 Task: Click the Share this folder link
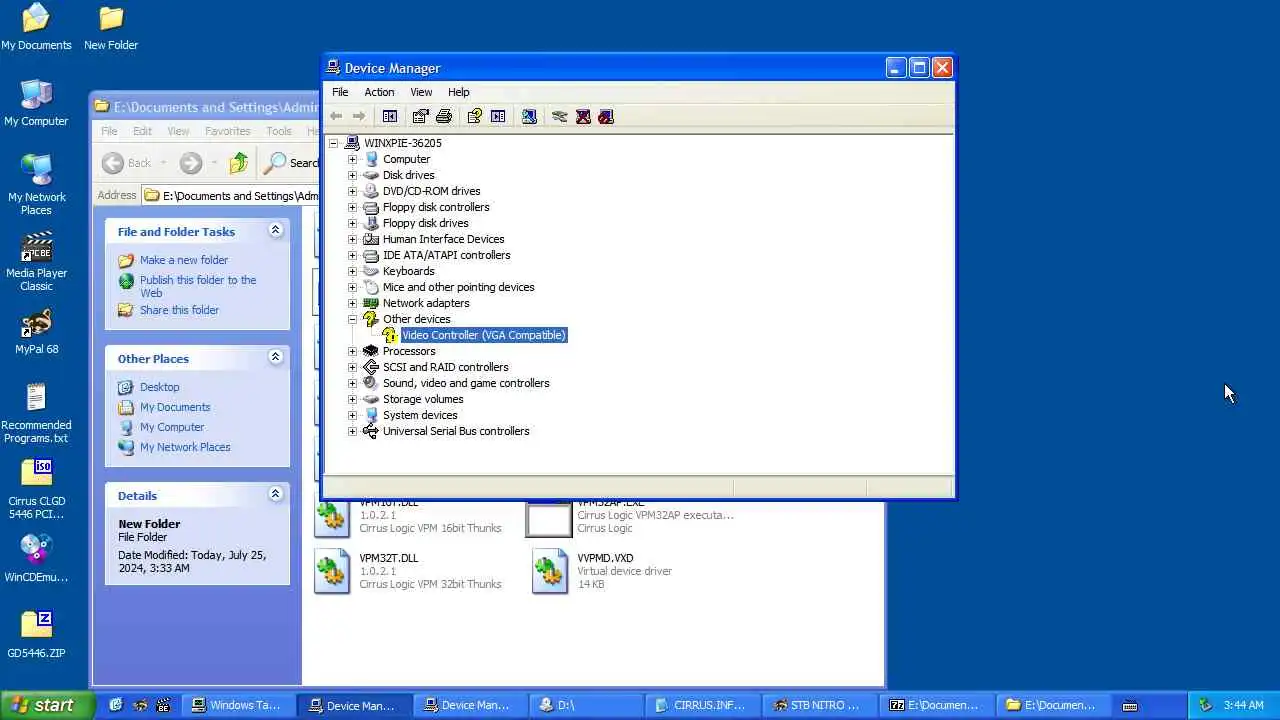179,310
